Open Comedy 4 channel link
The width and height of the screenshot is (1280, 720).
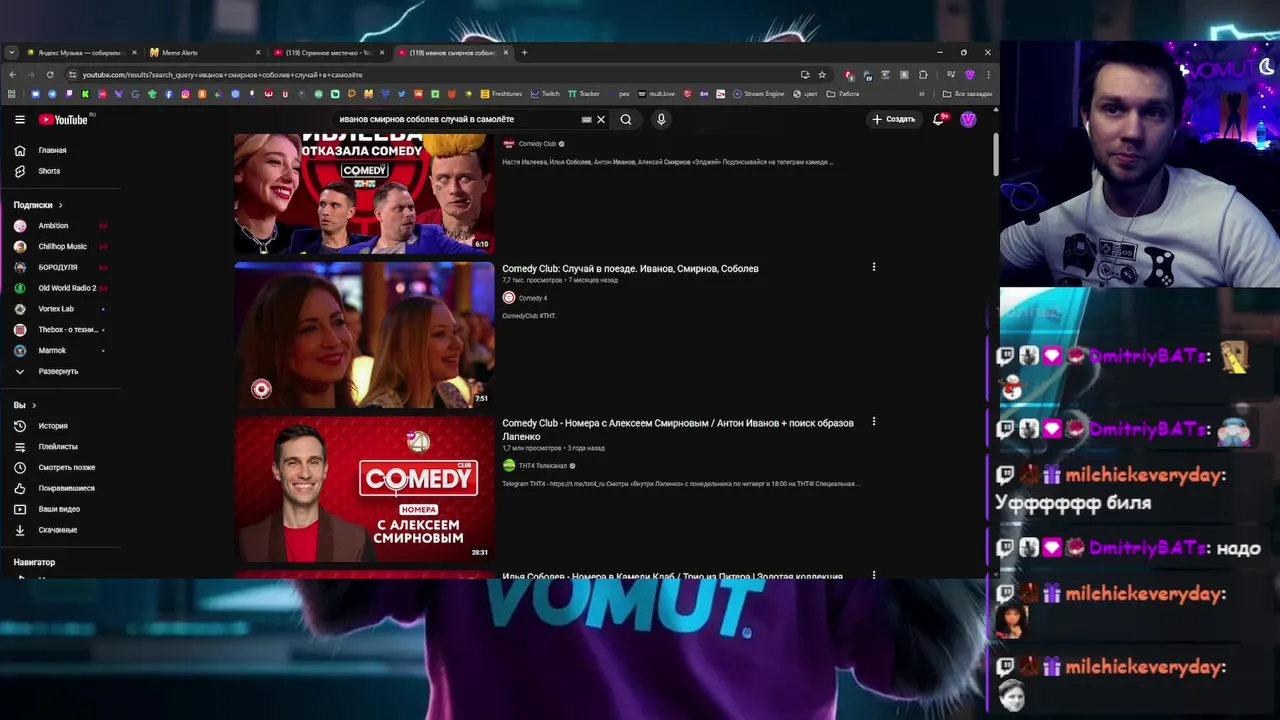click(x=532, y=298)
